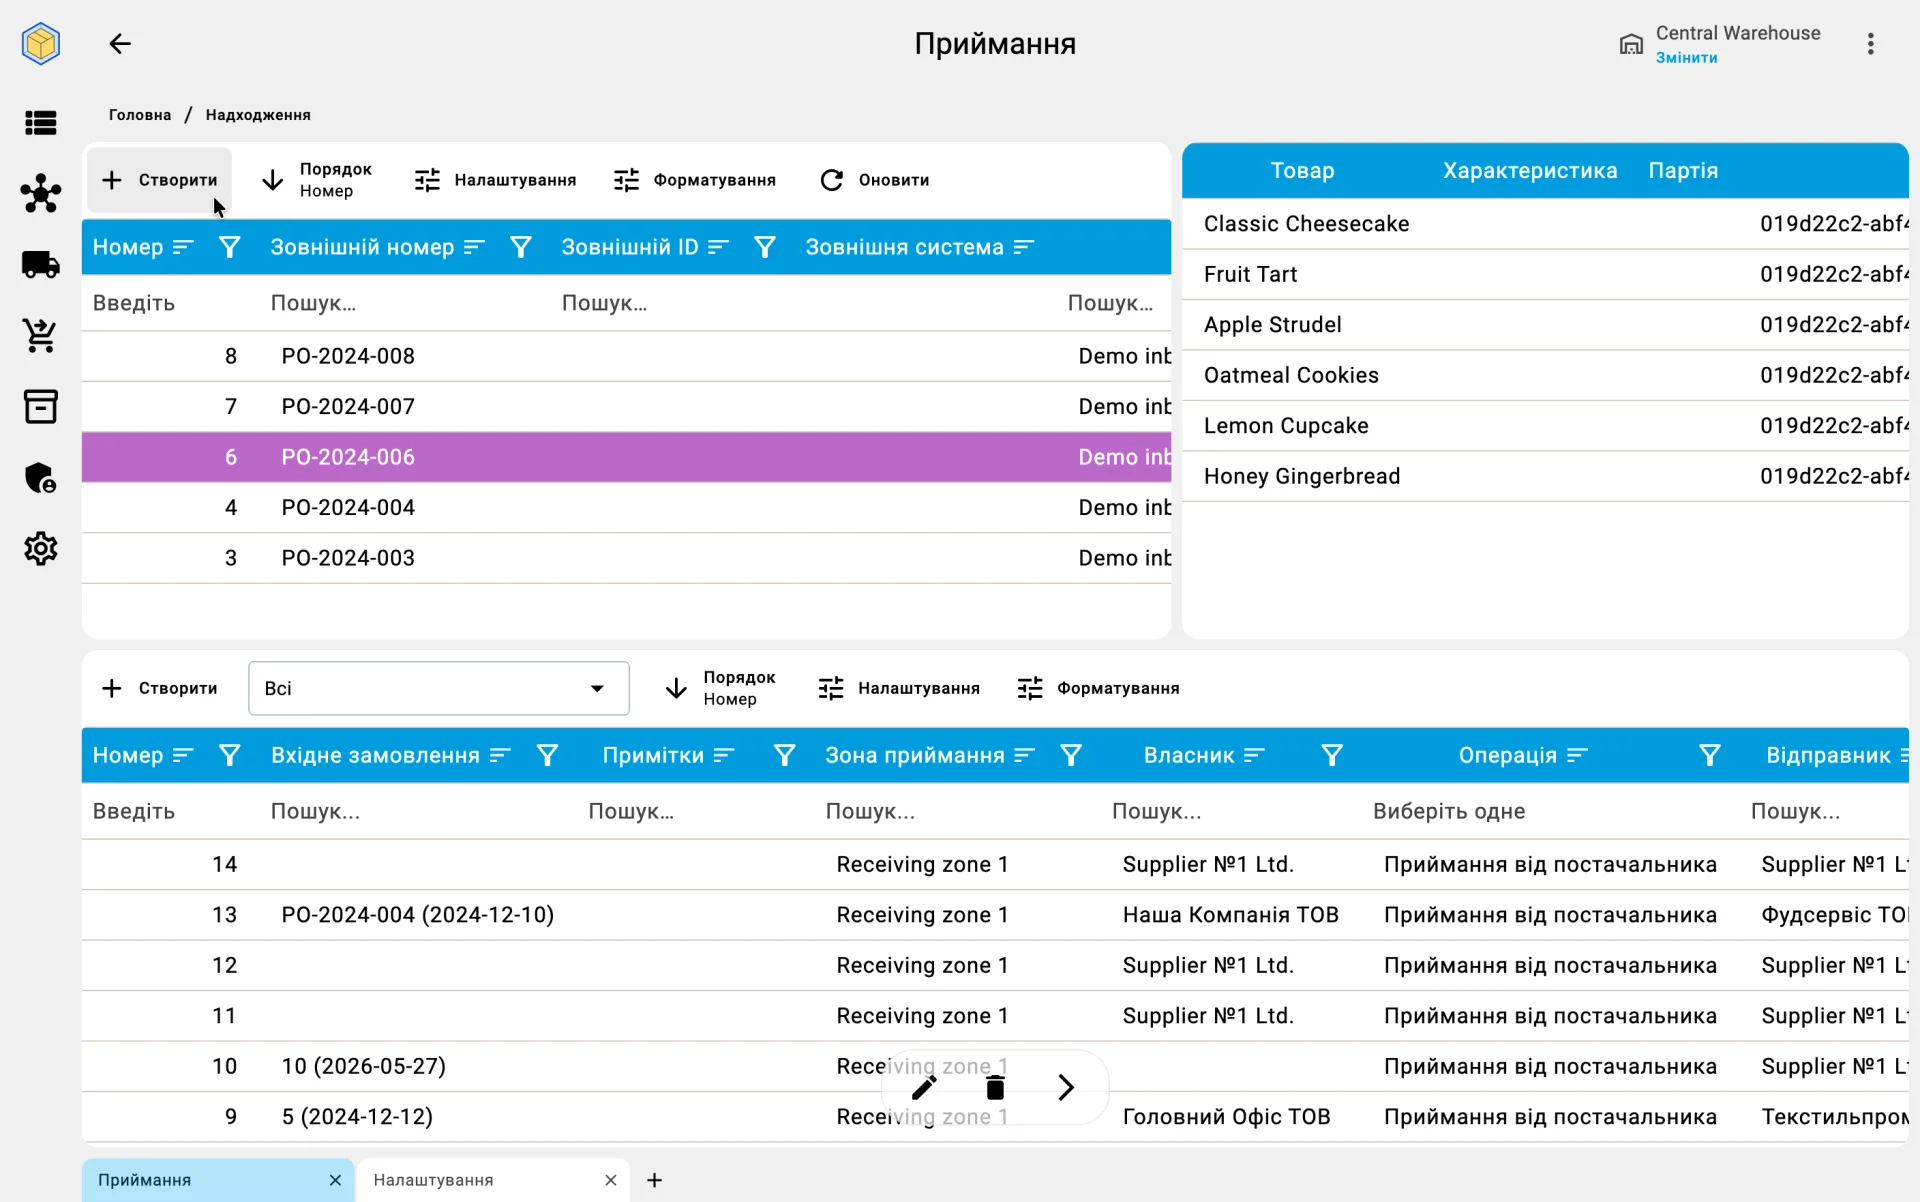Sort by Зовнішня система column
The height and width of the screenshot is (1202, 1920).
[x=1024, y=247]
